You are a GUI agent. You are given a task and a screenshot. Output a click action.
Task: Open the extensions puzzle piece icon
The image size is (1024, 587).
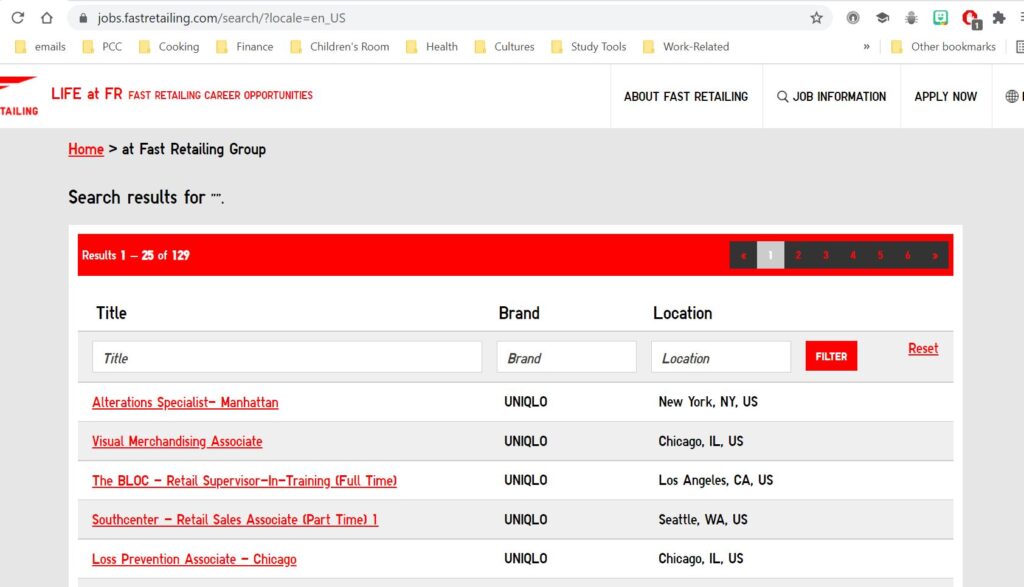999,18
